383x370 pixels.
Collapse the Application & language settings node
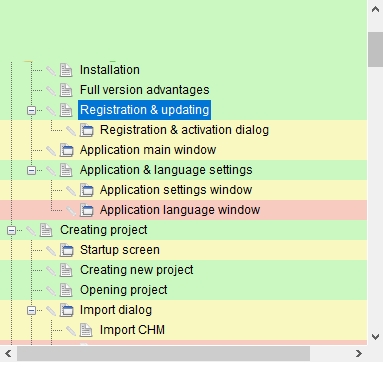click(31, 170)
